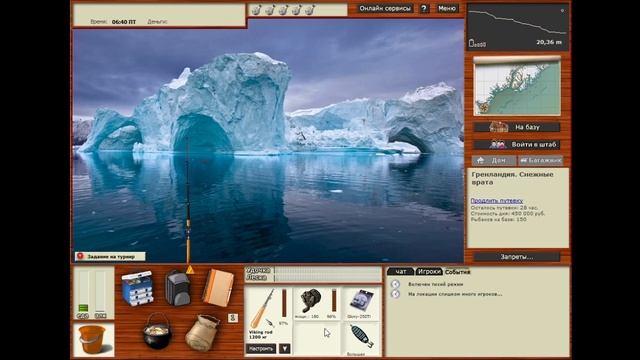
Task: Select the black fishing reel slot
Action: [x=311, y=300]
